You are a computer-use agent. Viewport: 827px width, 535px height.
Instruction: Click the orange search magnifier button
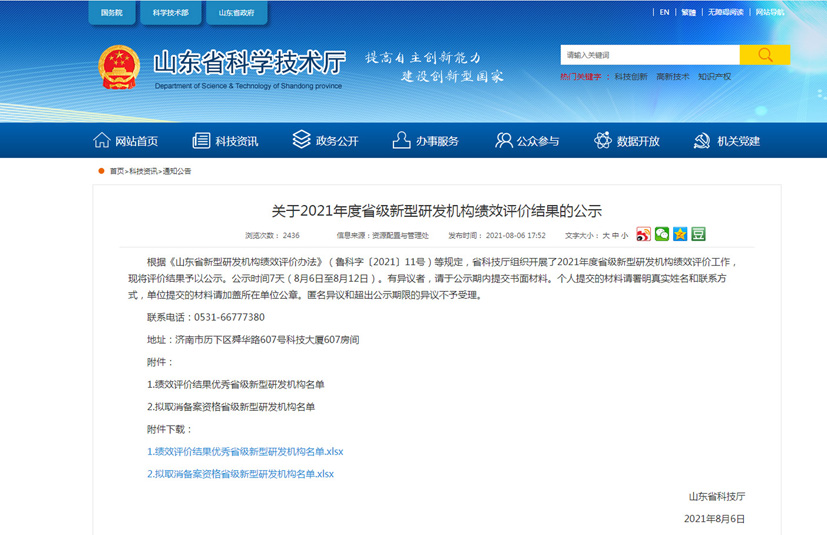coord(764,55)
